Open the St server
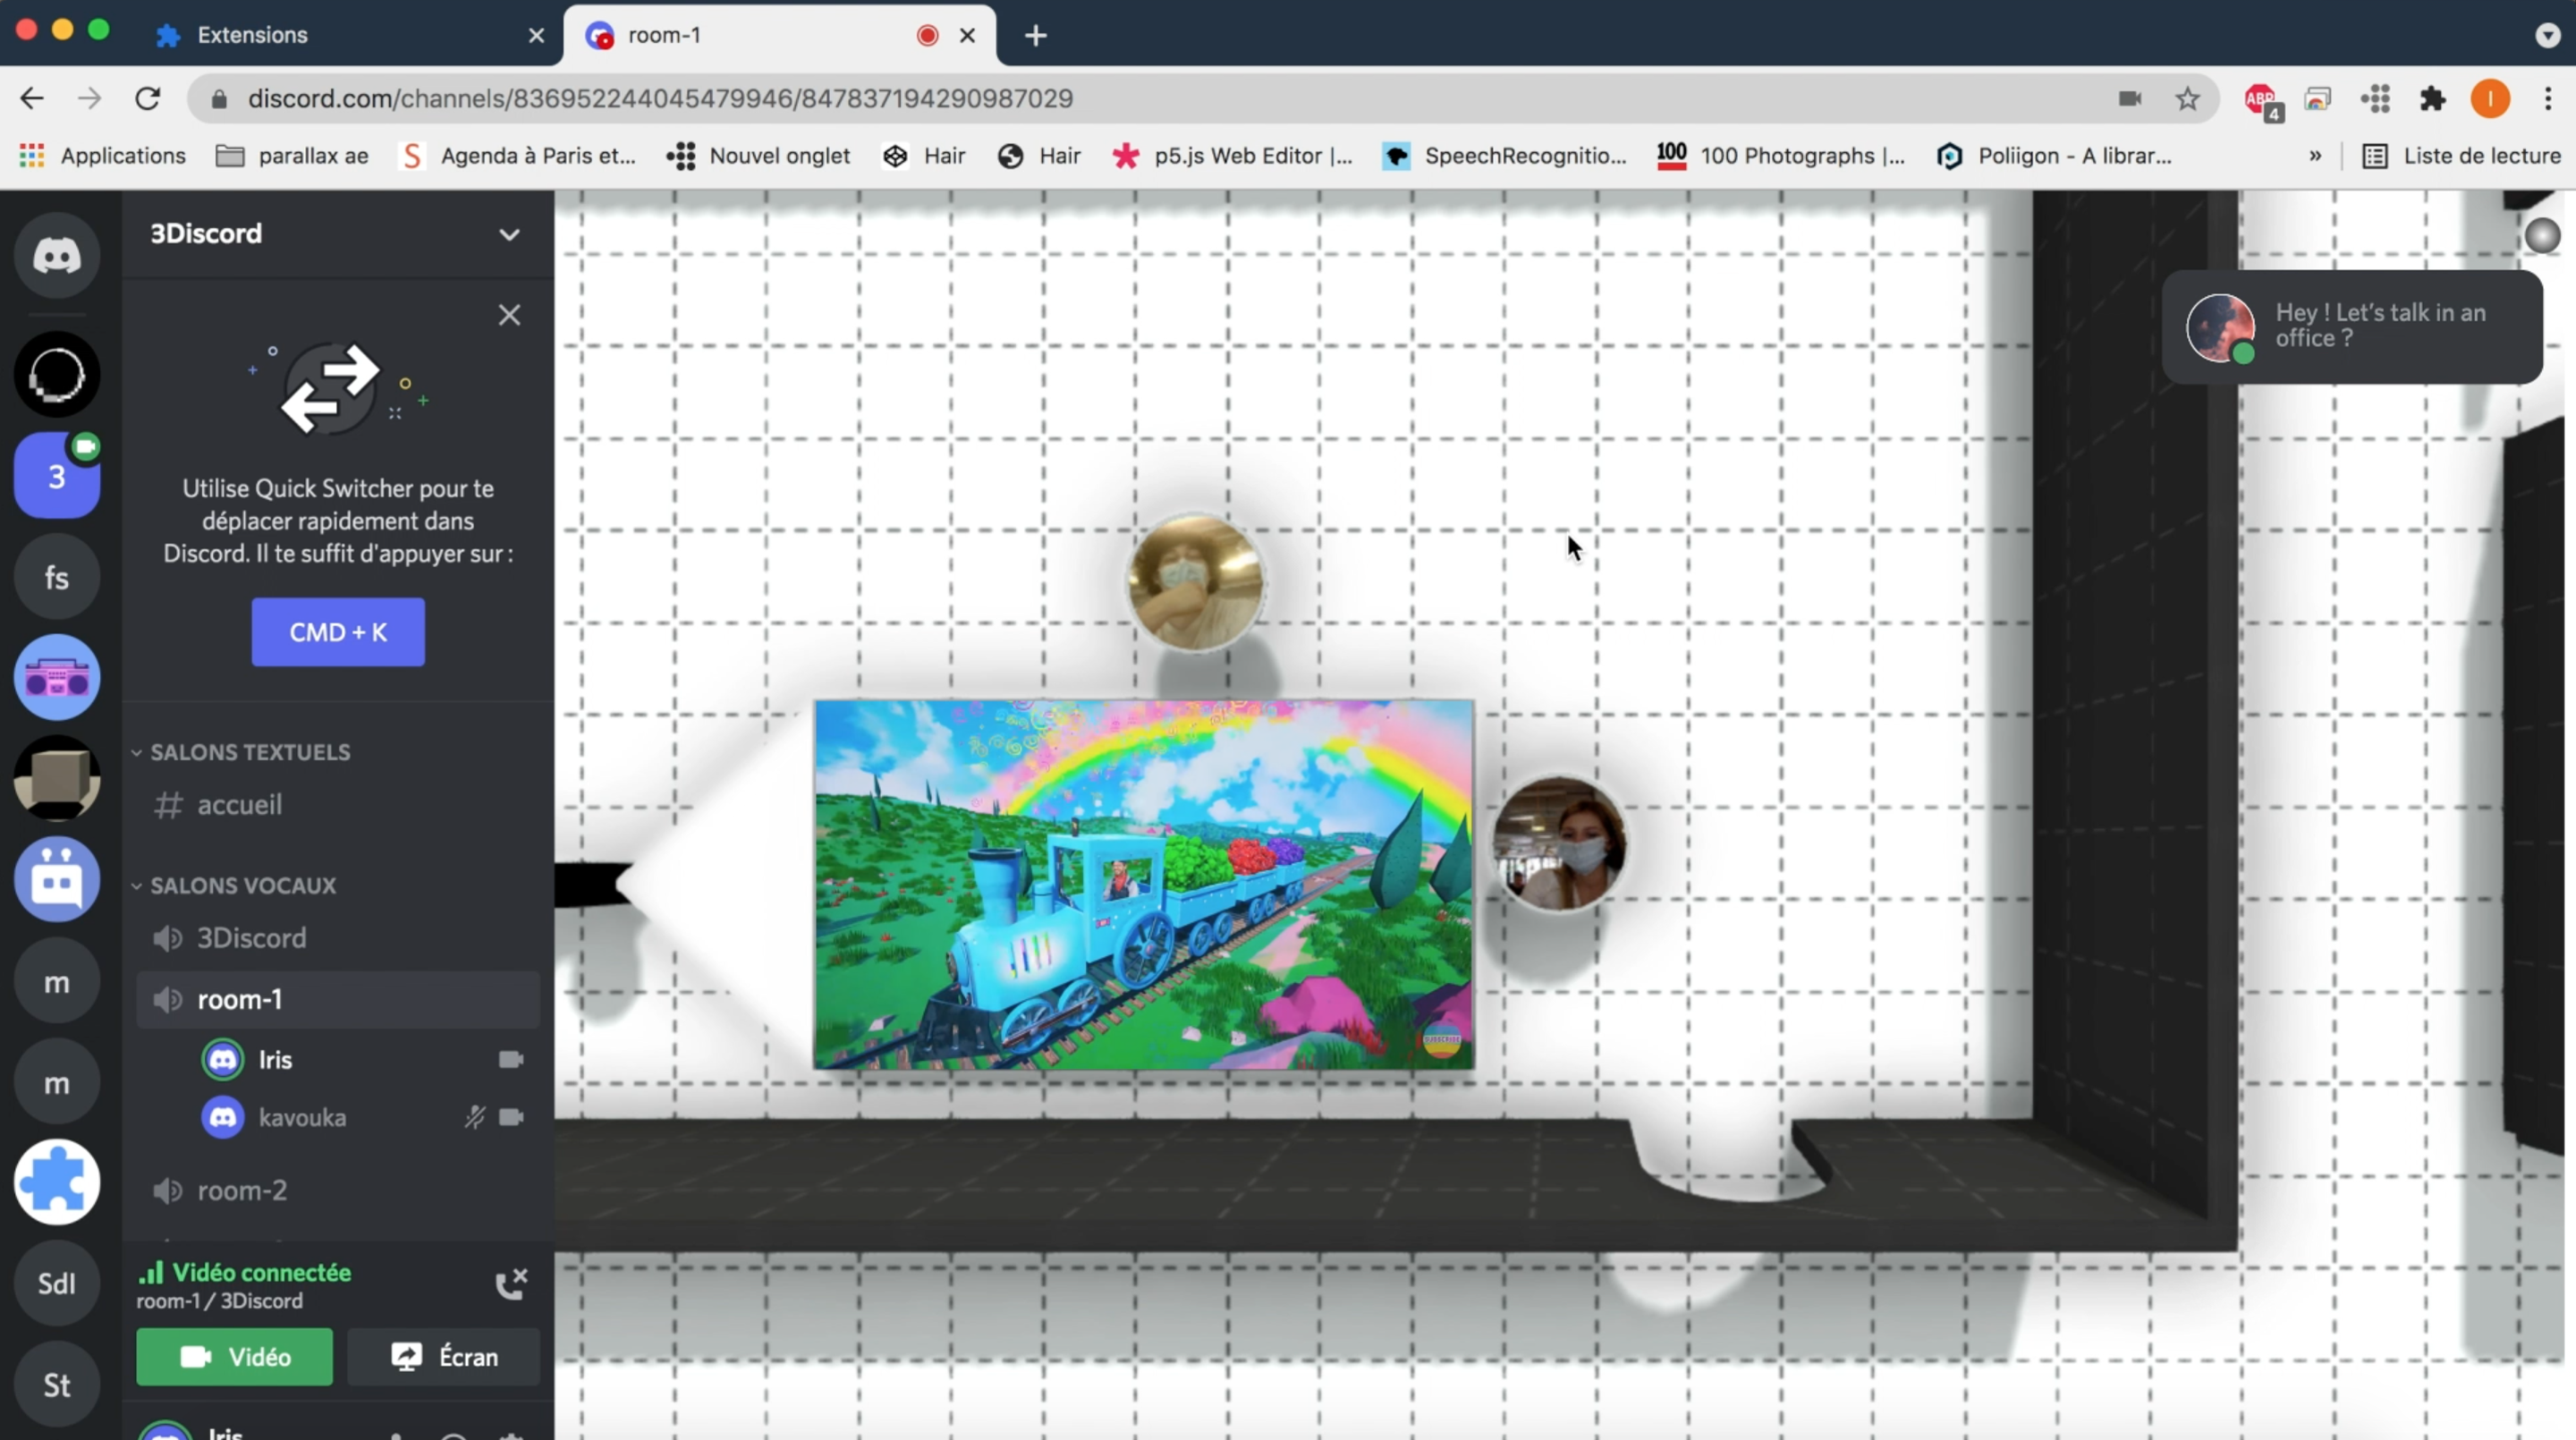 (x=57, y=1384)
